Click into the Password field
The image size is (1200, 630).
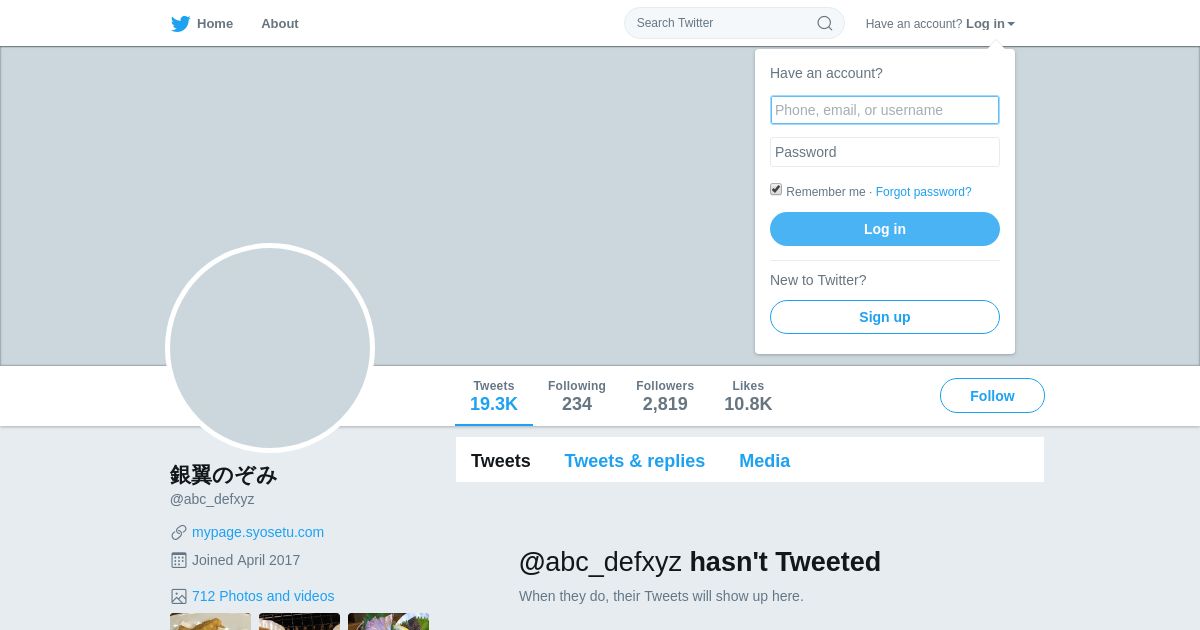(x=884, y=152)
